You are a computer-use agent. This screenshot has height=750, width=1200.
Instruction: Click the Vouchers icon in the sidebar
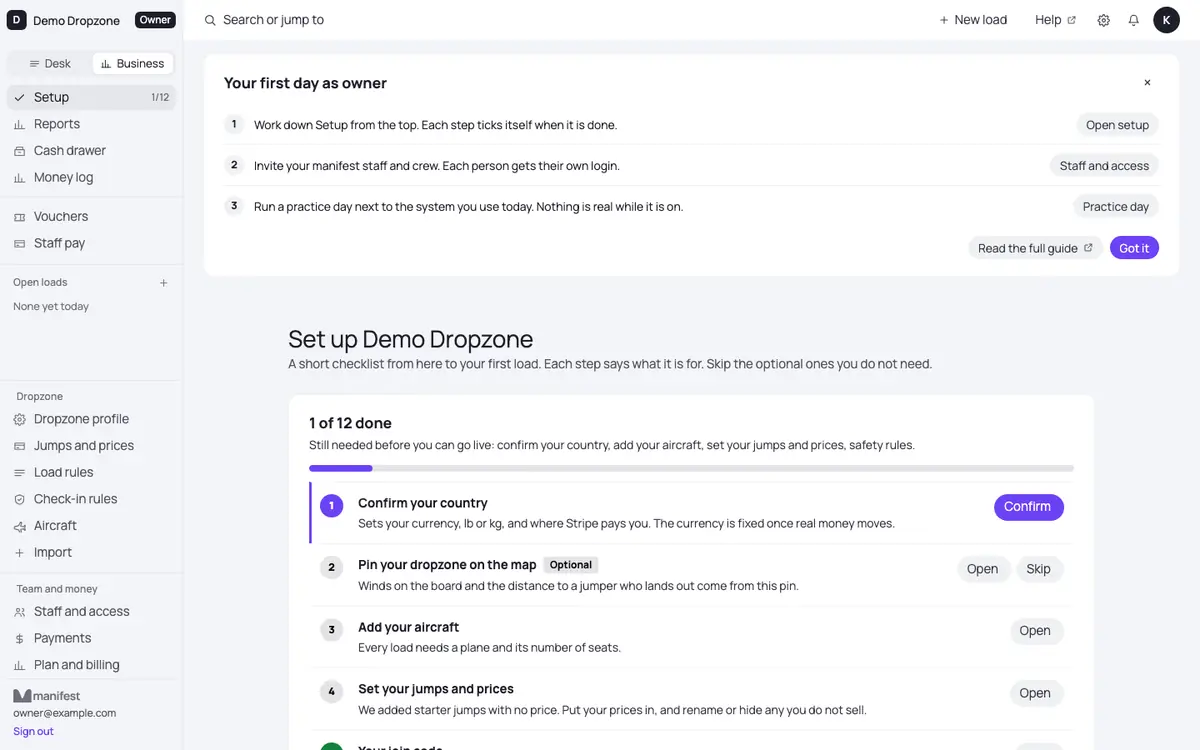[x=20, y=217]
